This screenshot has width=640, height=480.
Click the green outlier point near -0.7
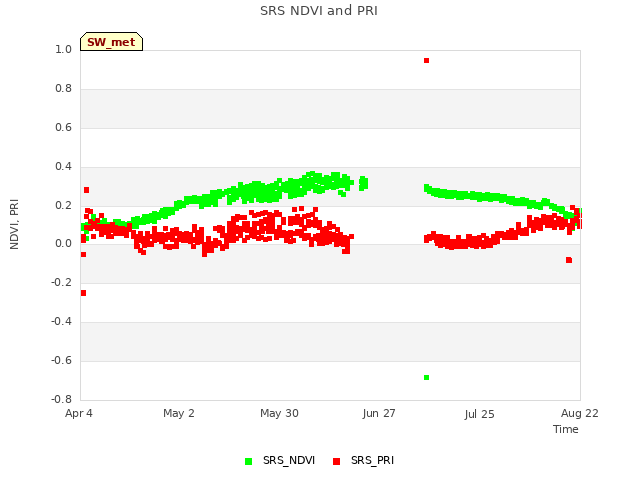pyautogui.click(x=427, y=378)
